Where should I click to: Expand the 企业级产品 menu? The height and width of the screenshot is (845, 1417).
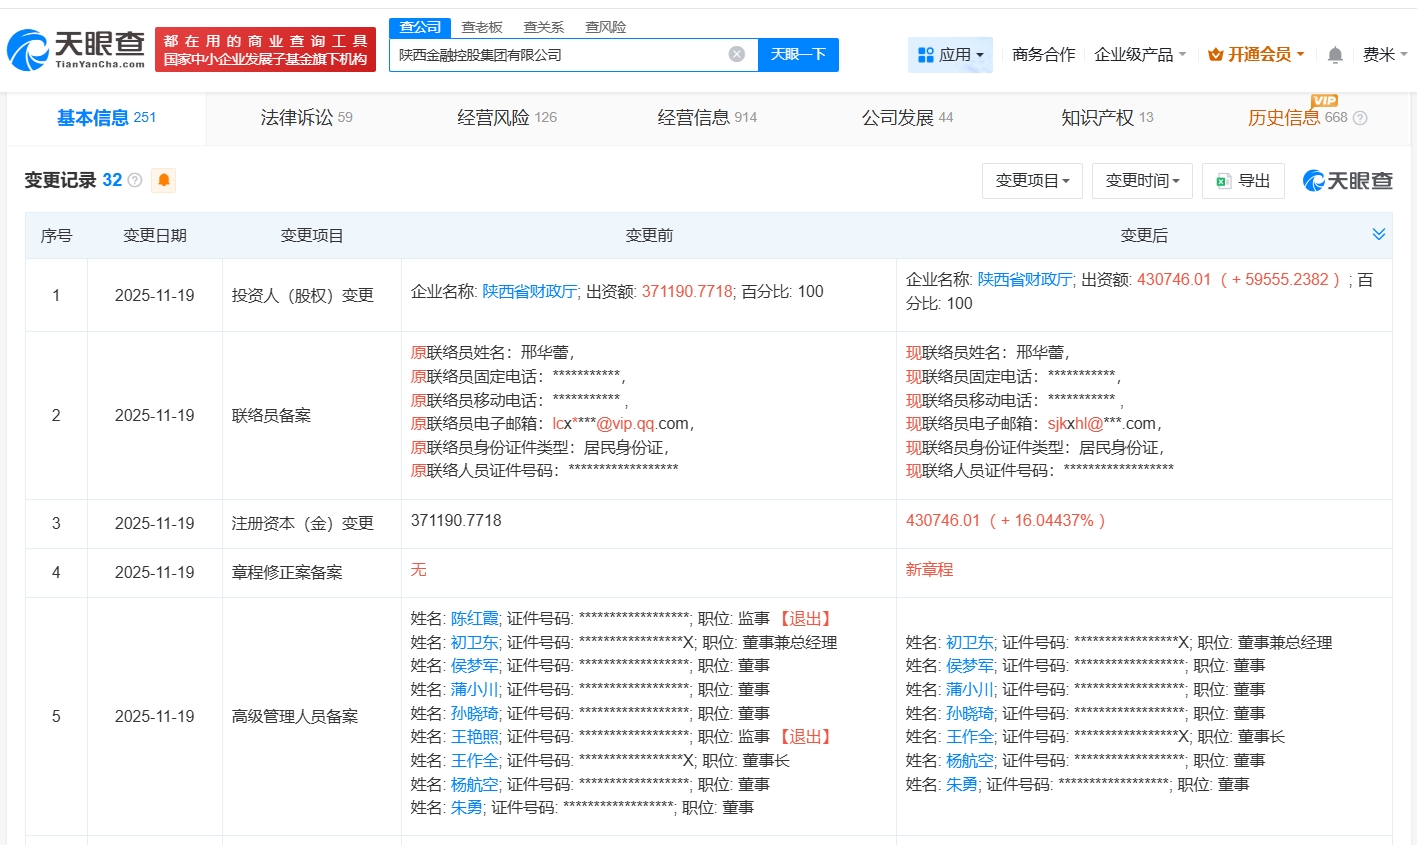(1140, 55)
